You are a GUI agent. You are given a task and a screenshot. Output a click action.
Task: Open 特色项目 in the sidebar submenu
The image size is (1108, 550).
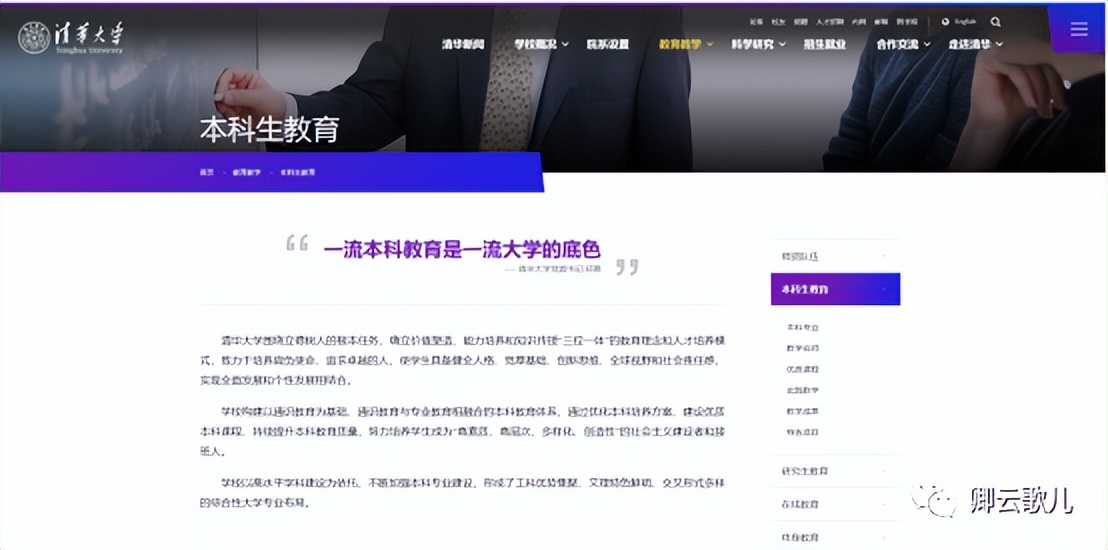(x=802, y=432)
